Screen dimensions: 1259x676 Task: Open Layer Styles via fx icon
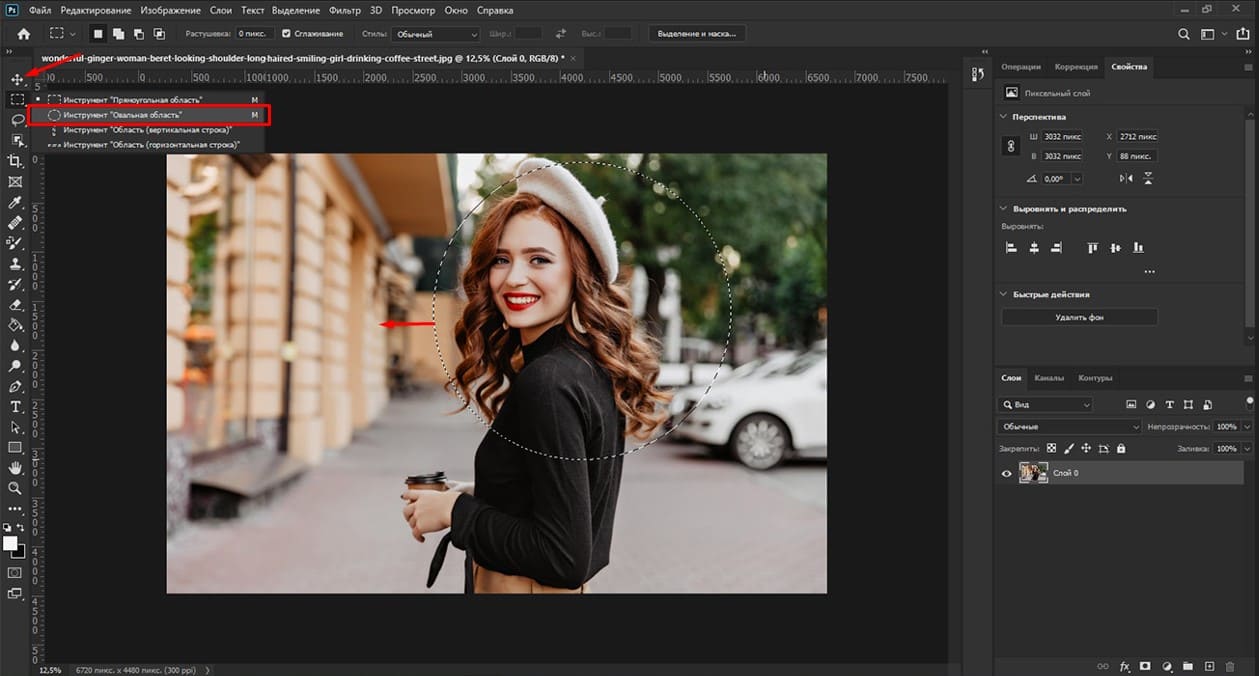pyautogui.click(x=1124, y=665)
